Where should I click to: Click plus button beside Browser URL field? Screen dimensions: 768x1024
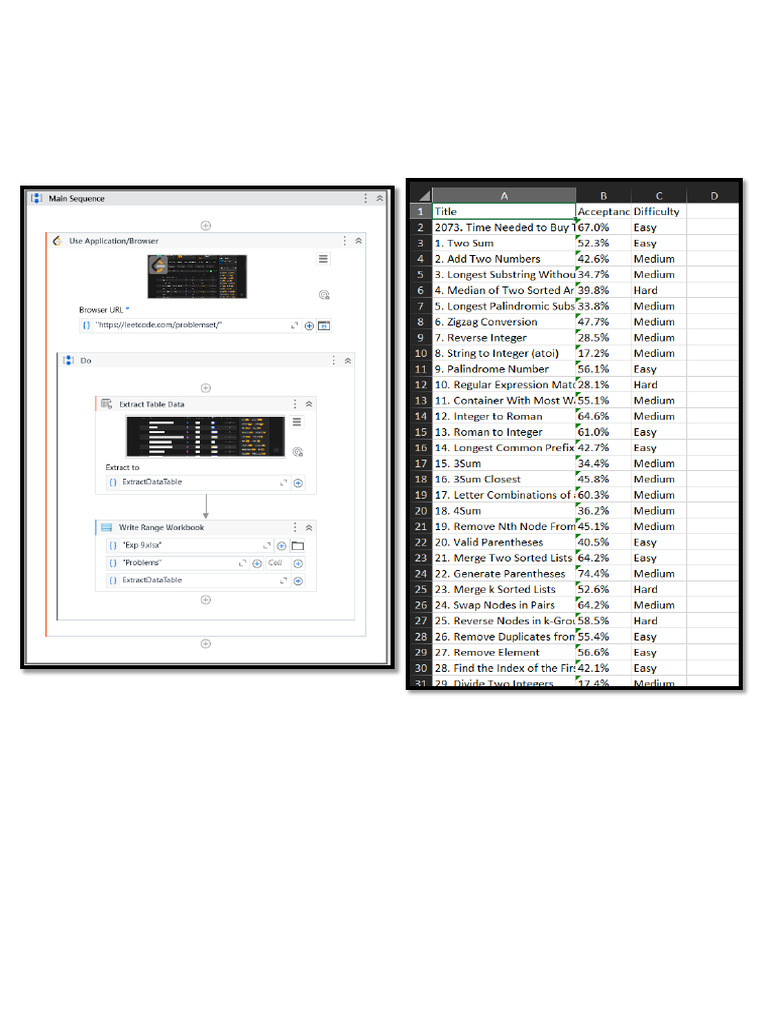coord(309,326)
